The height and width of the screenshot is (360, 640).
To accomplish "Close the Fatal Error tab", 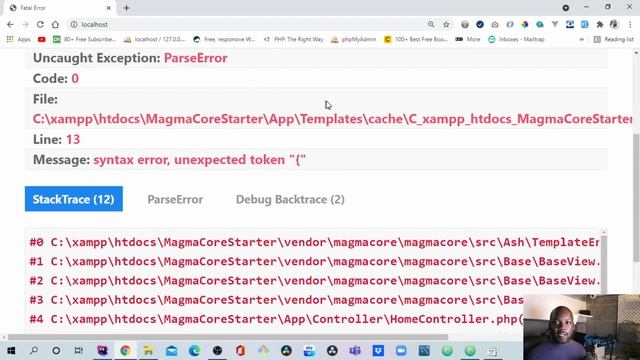I will tap(109, 8).
